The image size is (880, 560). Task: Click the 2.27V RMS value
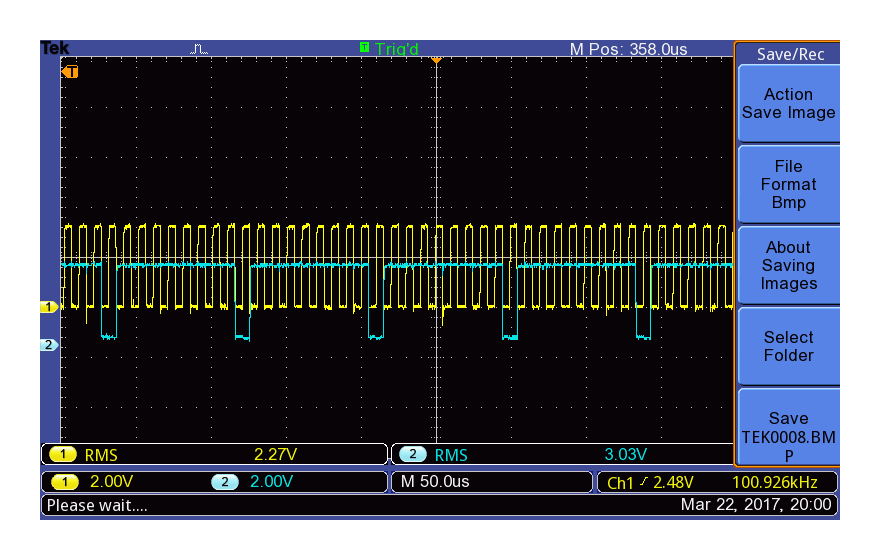click(x=275, y=454)
